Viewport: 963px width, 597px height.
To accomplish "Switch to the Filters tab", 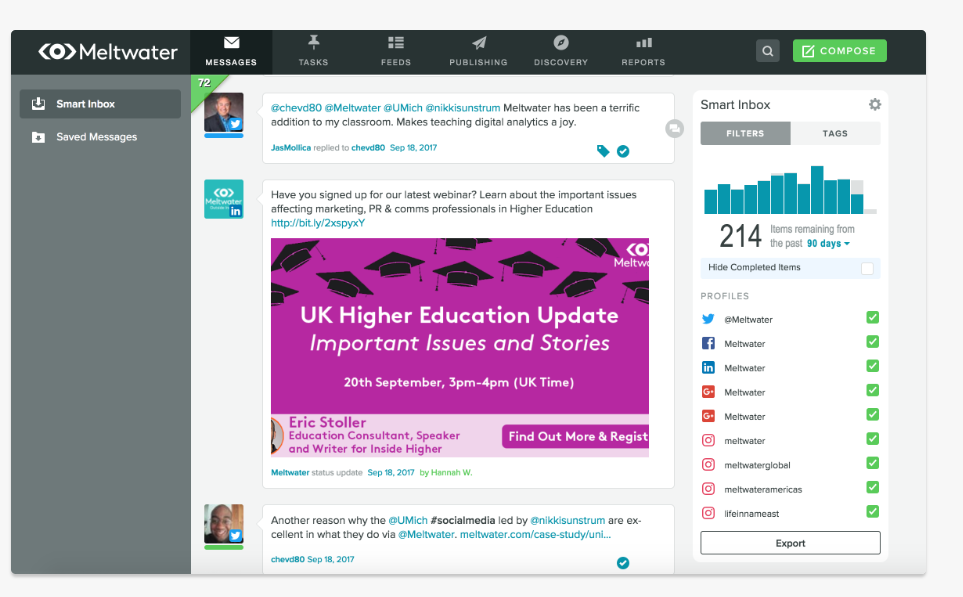I will (745, 133).
